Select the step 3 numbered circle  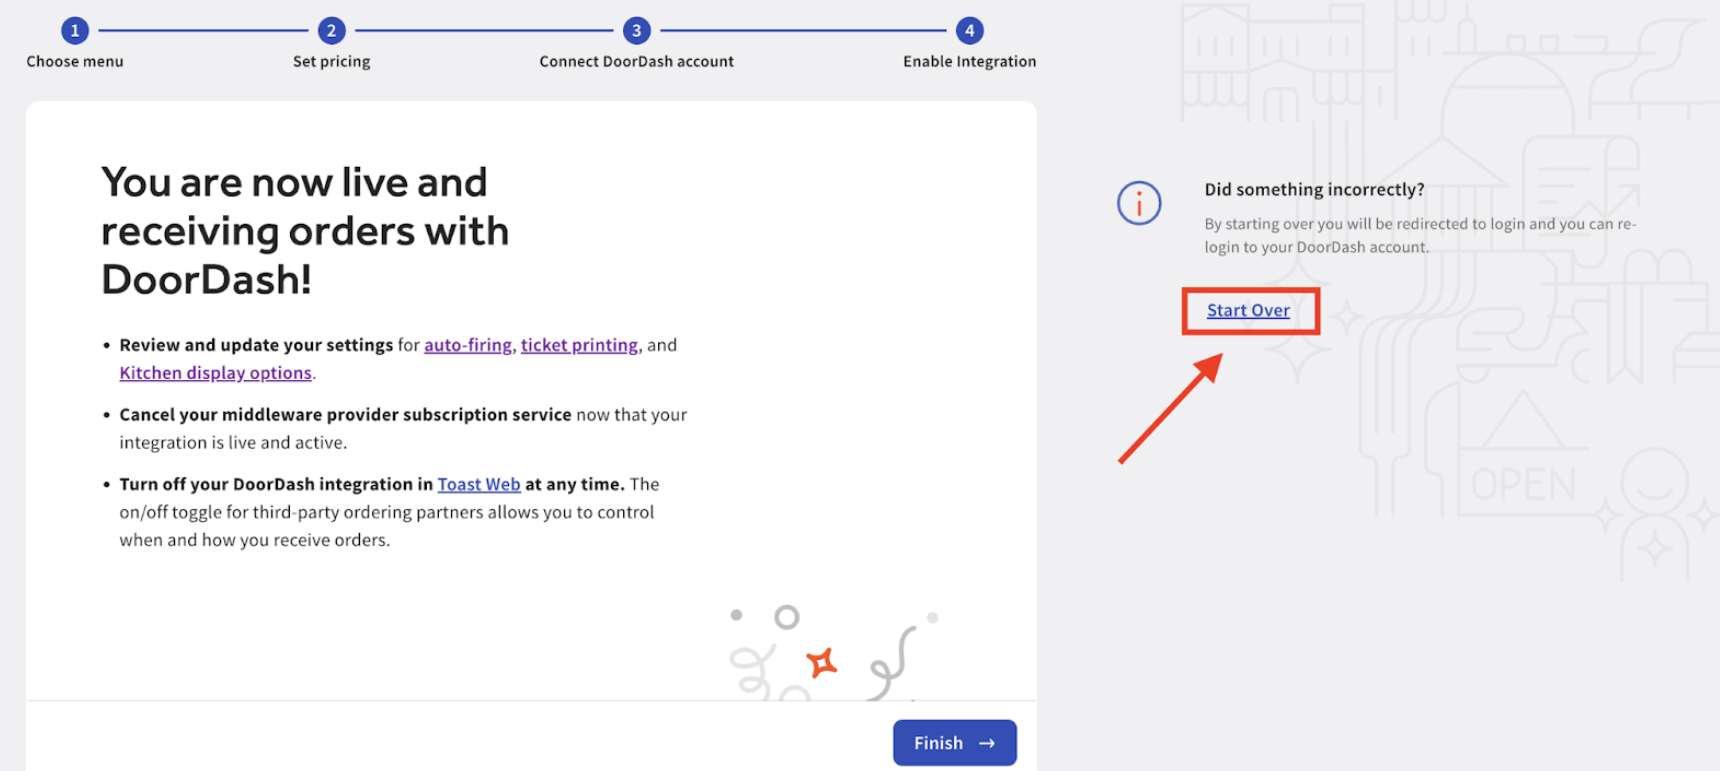636,31
